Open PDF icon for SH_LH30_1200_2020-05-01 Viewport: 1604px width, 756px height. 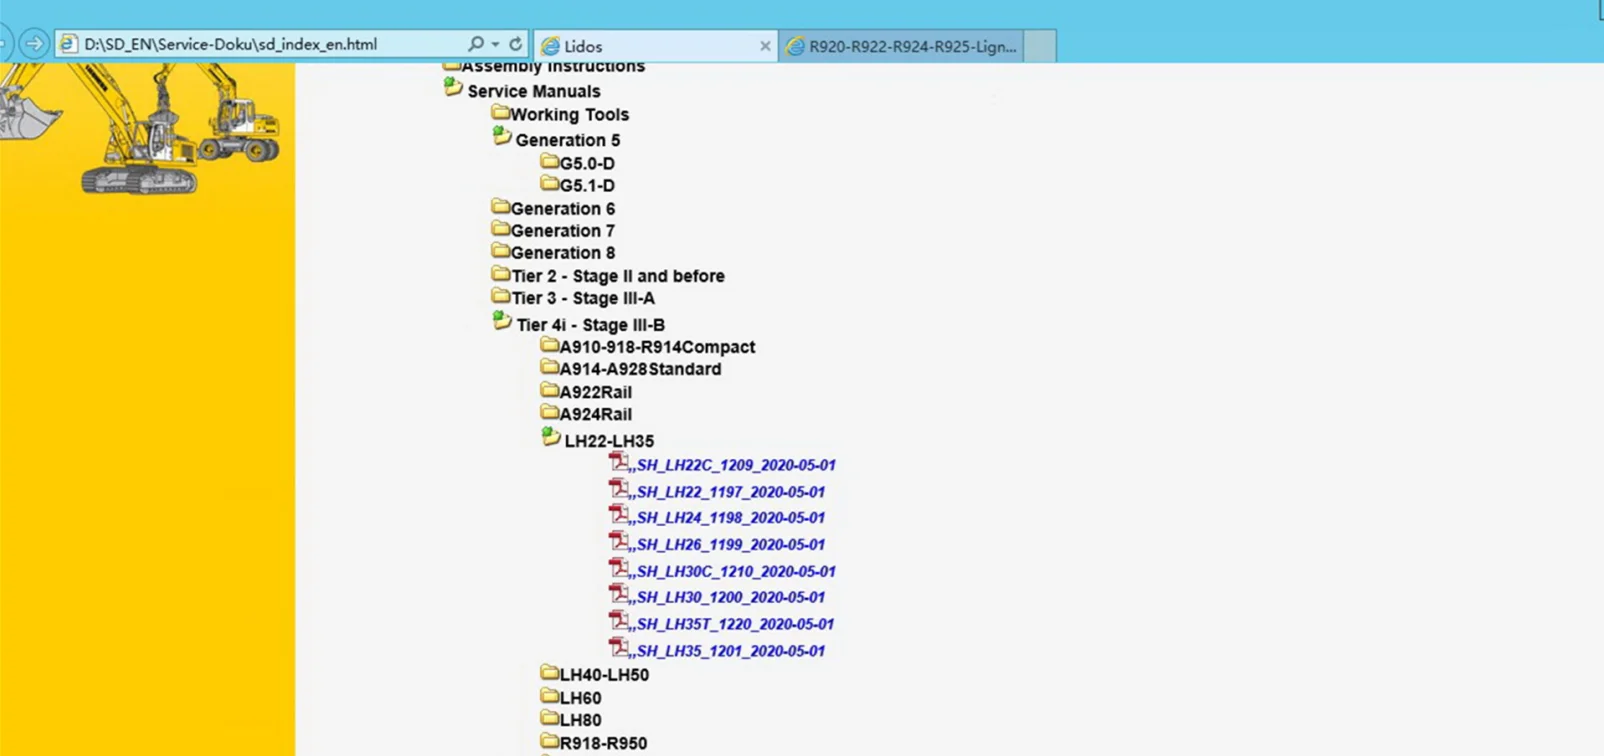pyautogui.click(x=619, y=594)
